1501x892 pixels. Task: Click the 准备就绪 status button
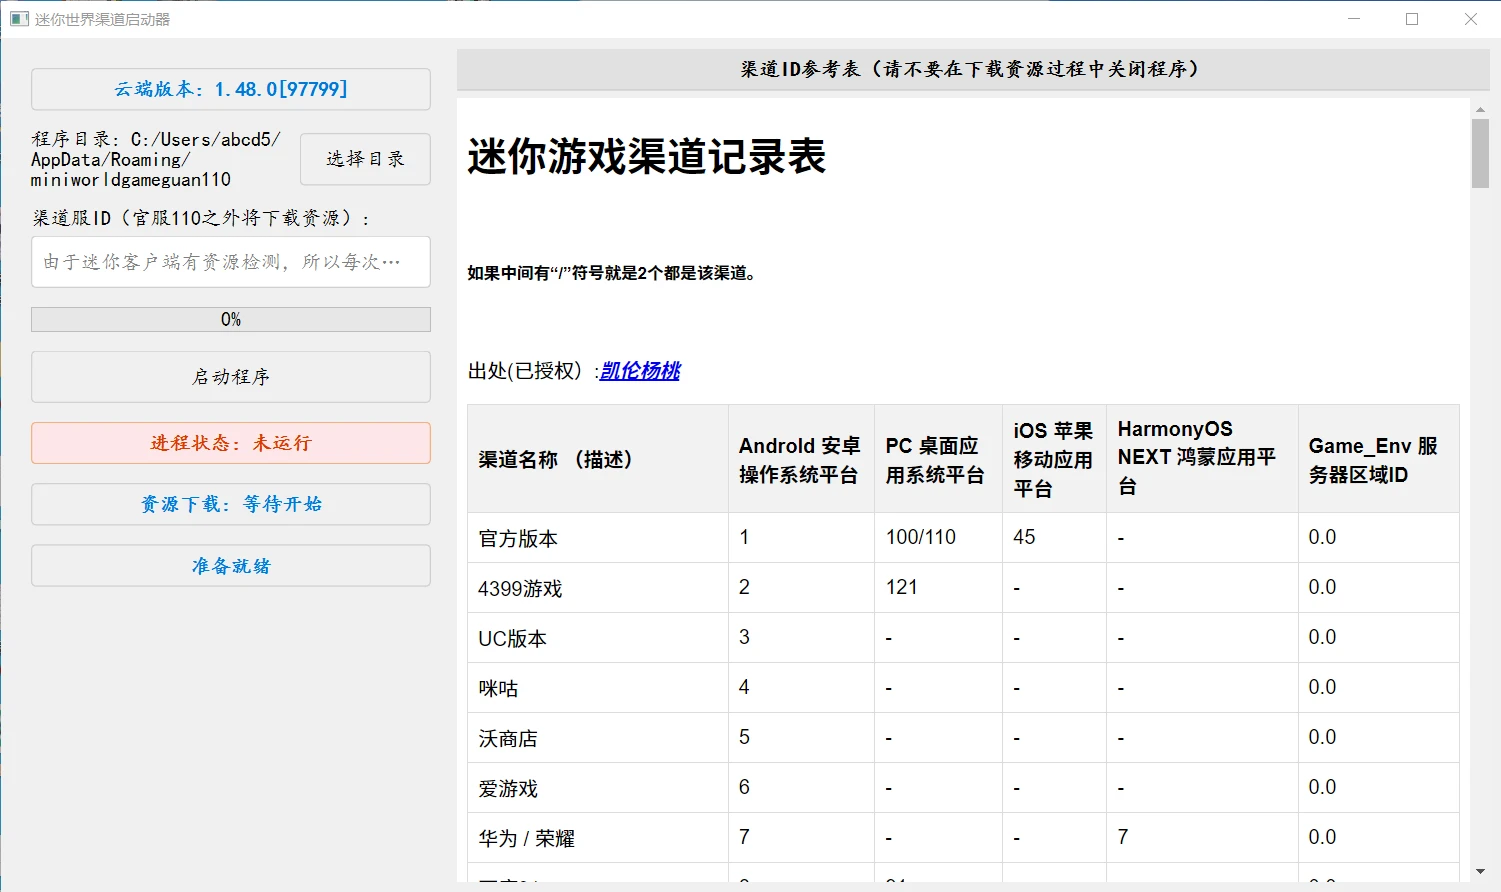(231, 566)
